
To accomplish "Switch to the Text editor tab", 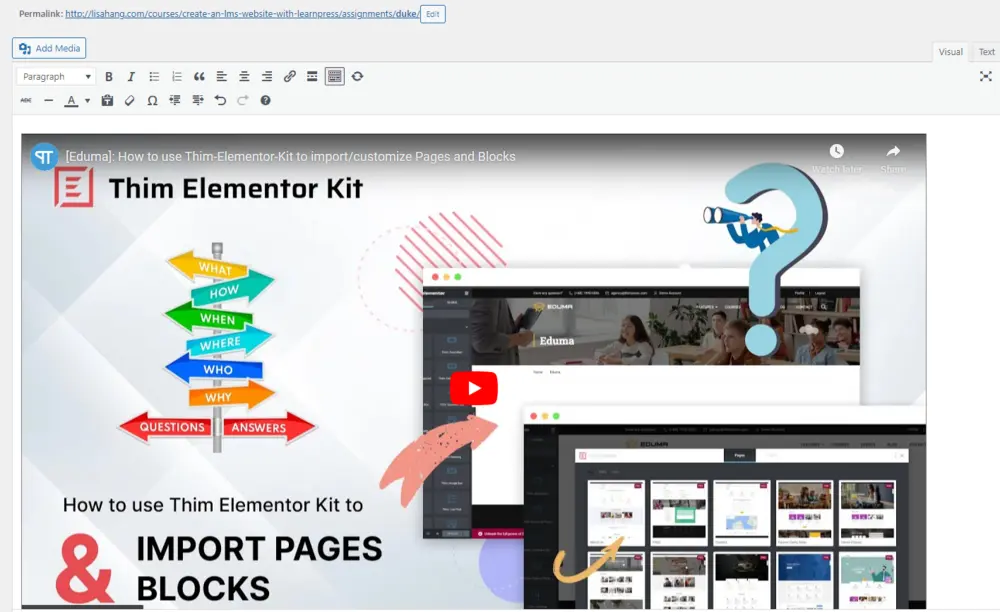I will tap(986, 52).
